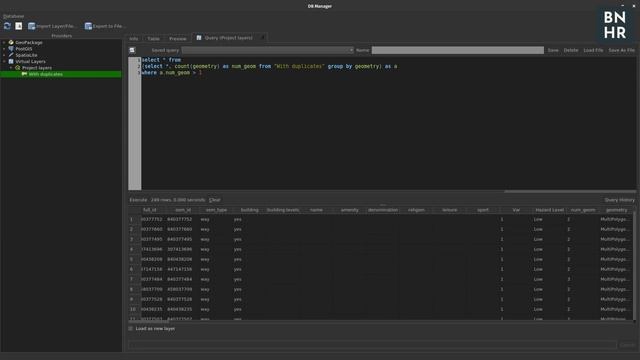Select the SpatiaLite provider icon
The image size is (640, 360).
pyautogui.click(x=11, y=55)
